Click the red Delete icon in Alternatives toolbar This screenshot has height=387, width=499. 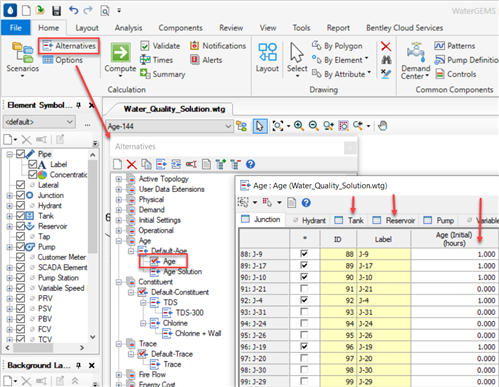(132, 164)
